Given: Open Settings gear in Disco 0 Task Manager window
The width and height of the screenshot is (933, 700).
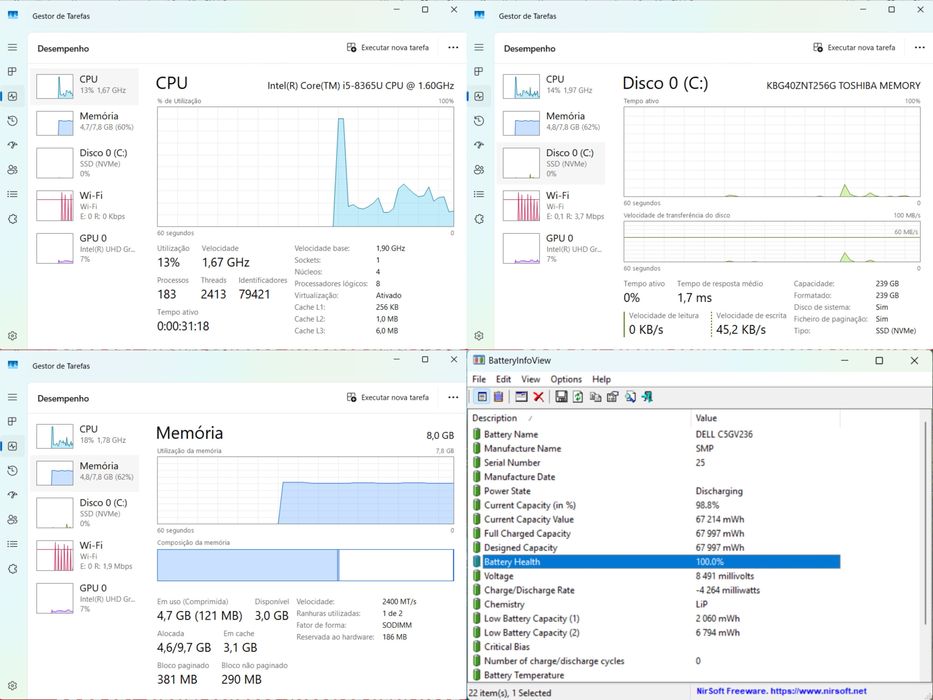Looking at the screenshot, I should 479,336.
